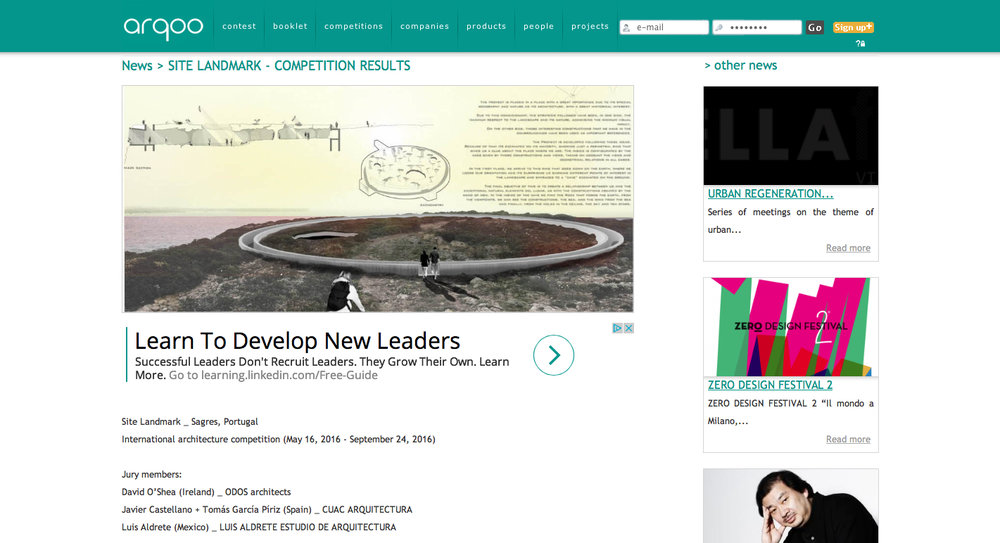Screen dimensions: 1000x543
Task: Click the user icon in the e-mail field
Action: [627, 28]
